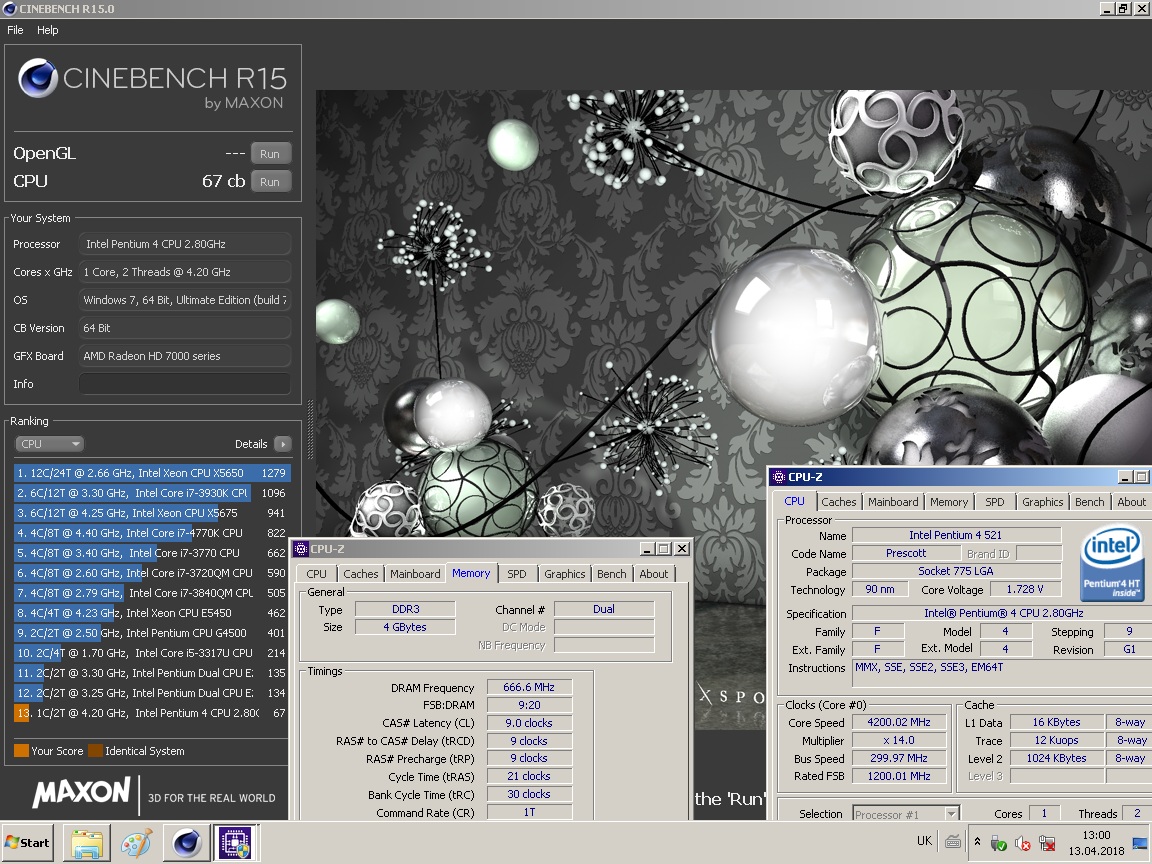Click the Safely Remove Hardware tray icon
The width and height of the screenshot is (1152, 864).
(998, 843)
